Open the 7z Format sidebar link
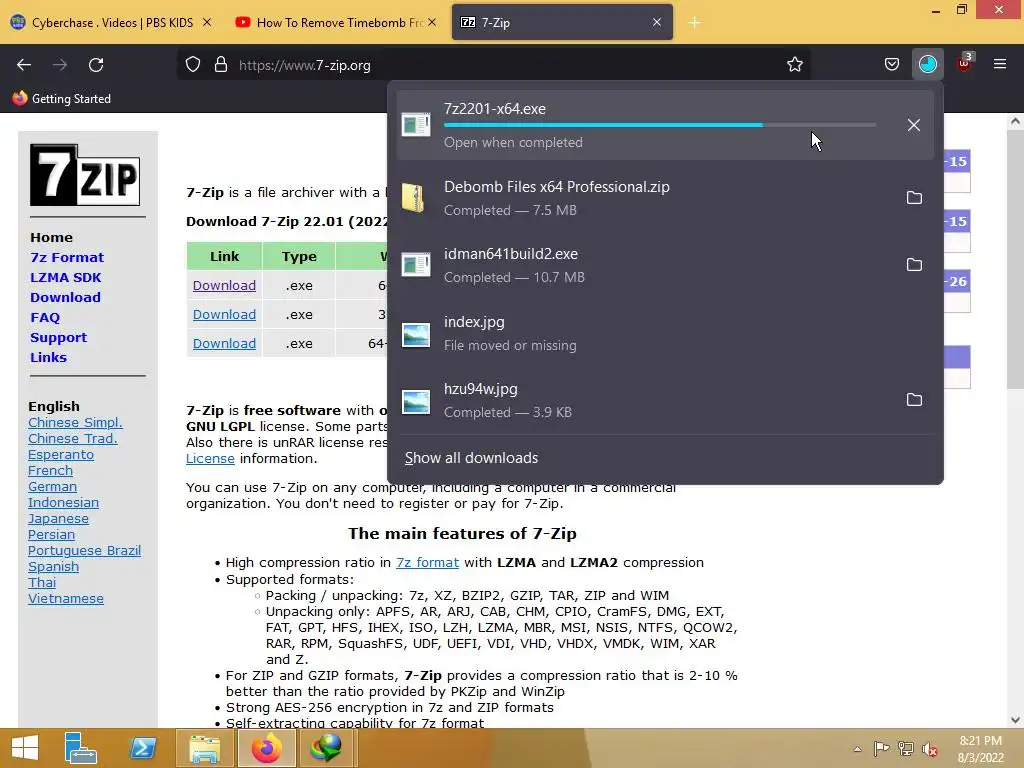This screenshot has height=768, width=1024. click(67, 257)
